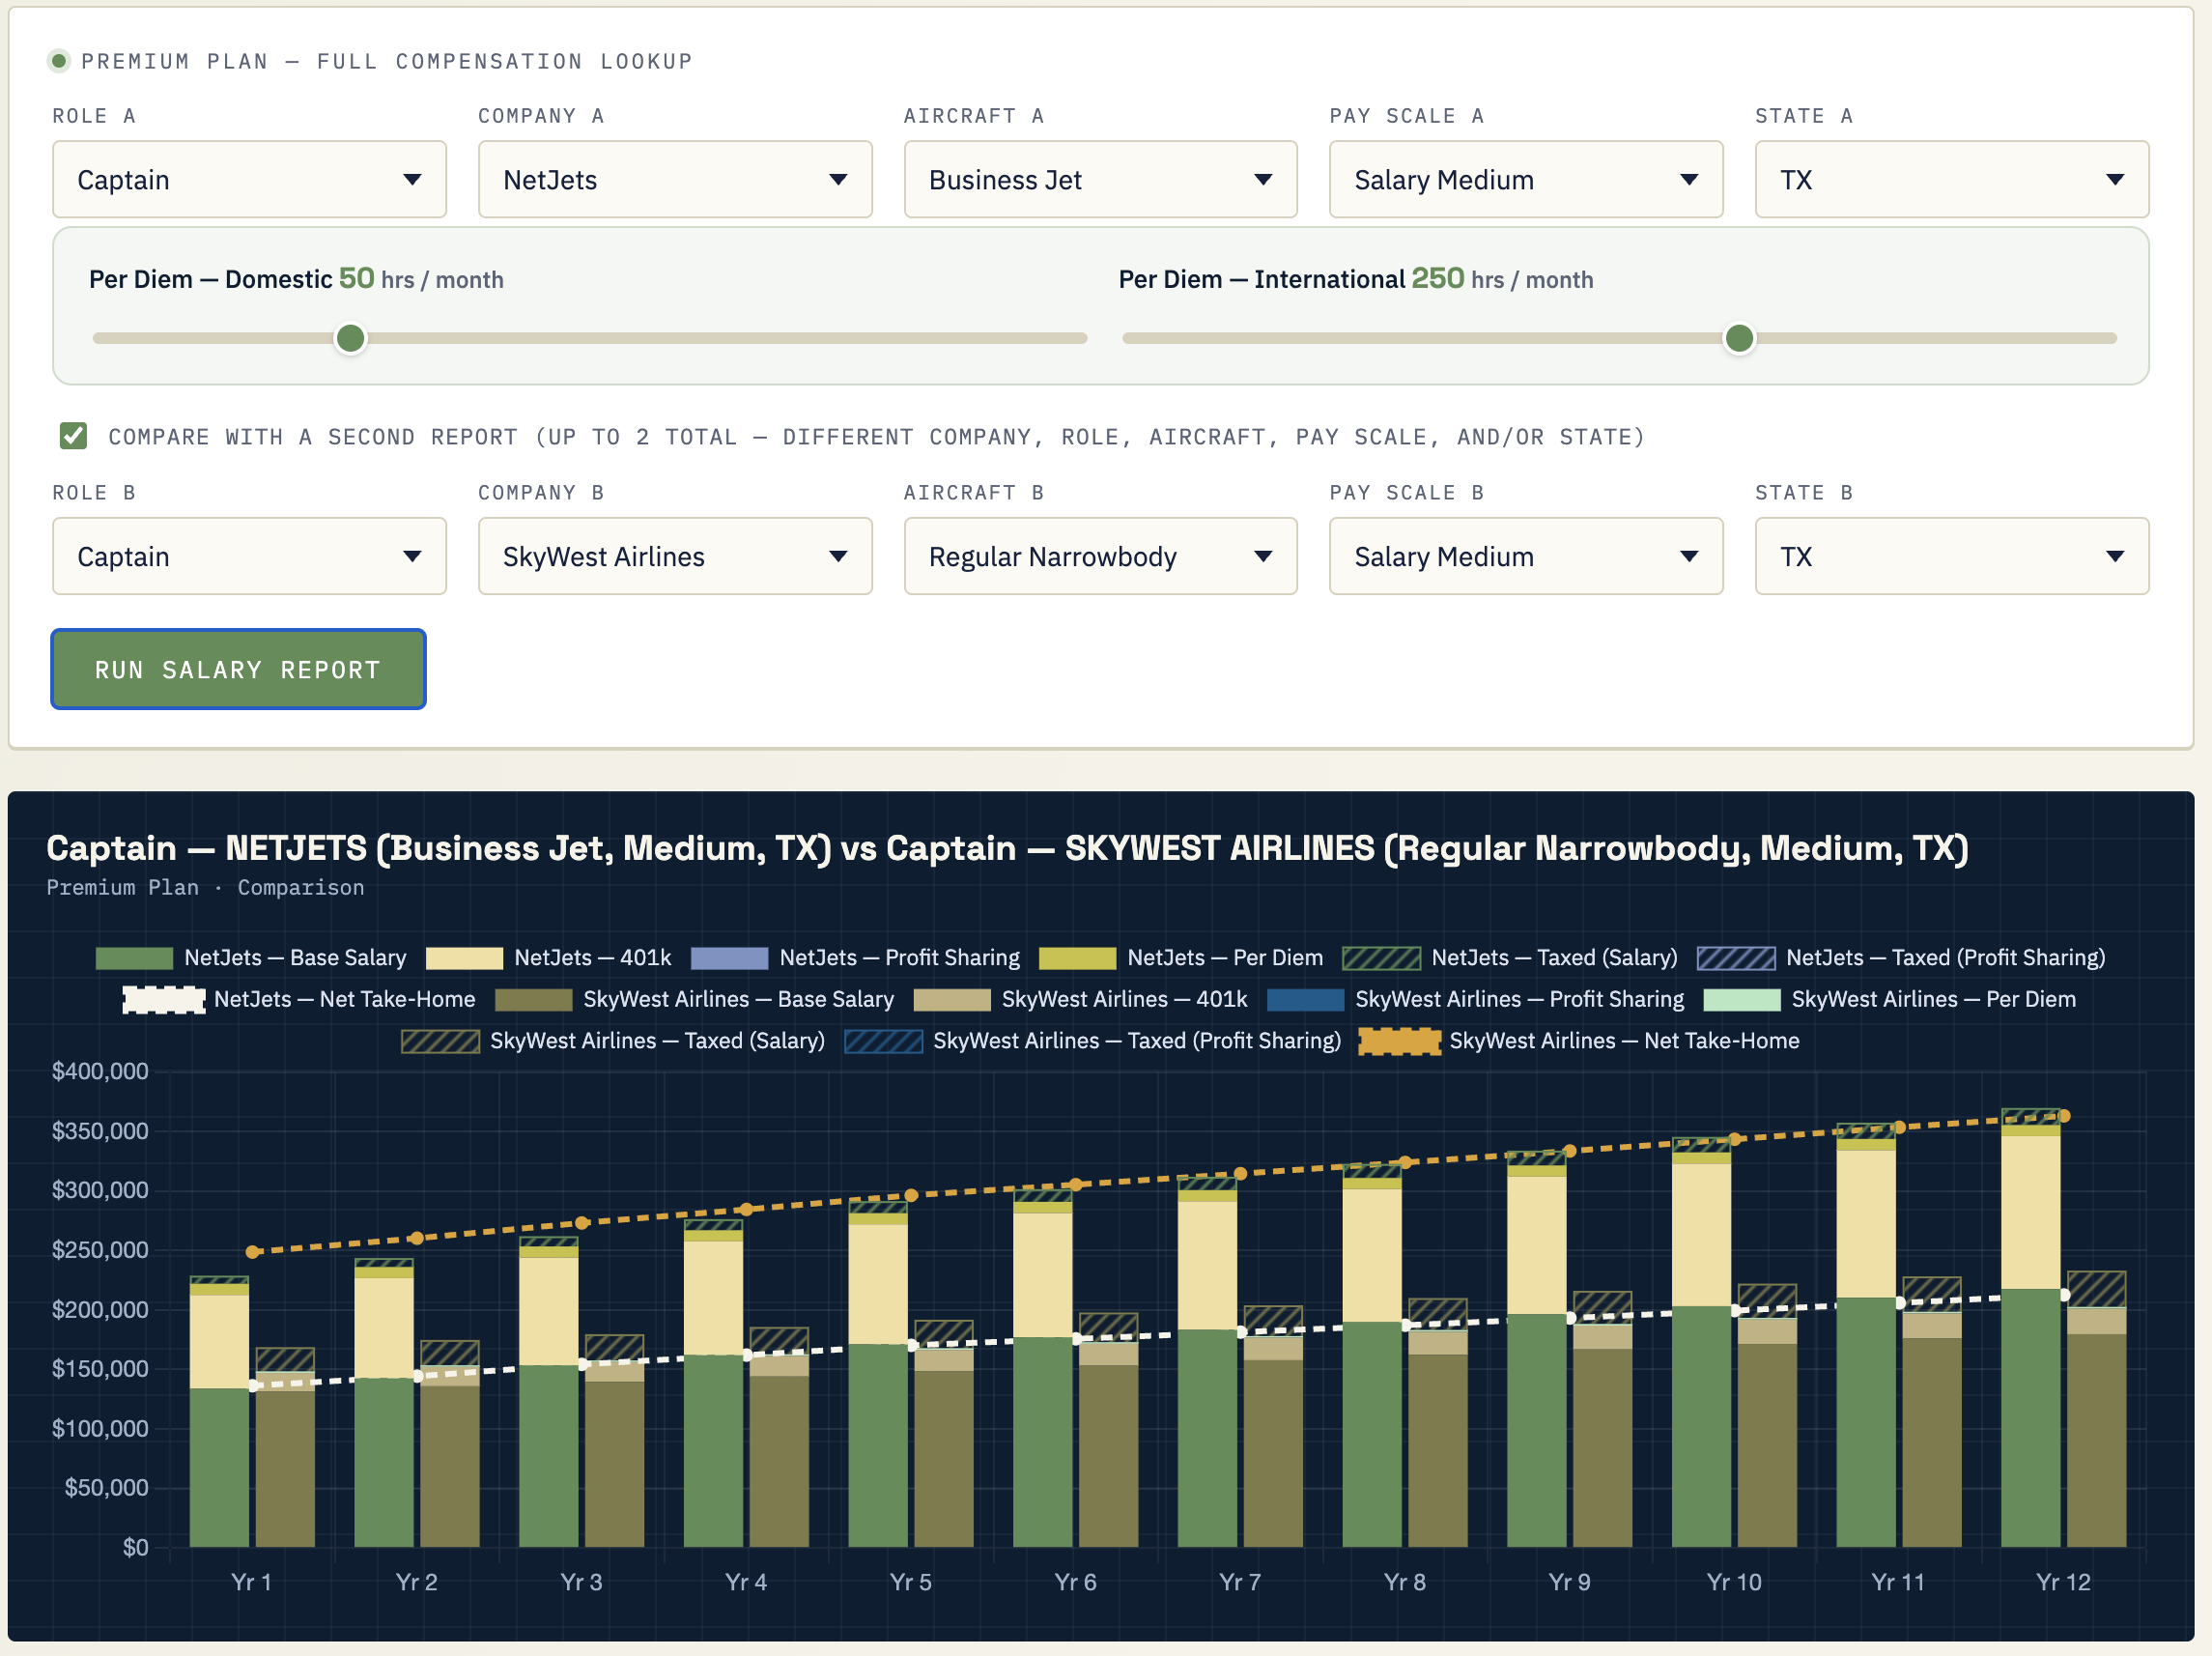Viewport: 2212px width, 1656px height.
Task: Open the Role B dropdown
Action: pos(249,557)
